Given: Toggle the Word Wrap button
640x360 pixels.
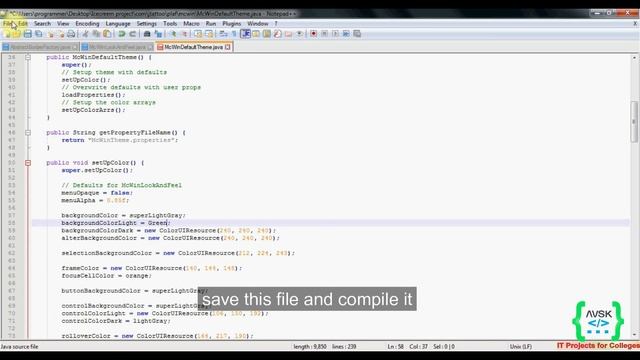Looking at the screenshot, I should point(223,34).
